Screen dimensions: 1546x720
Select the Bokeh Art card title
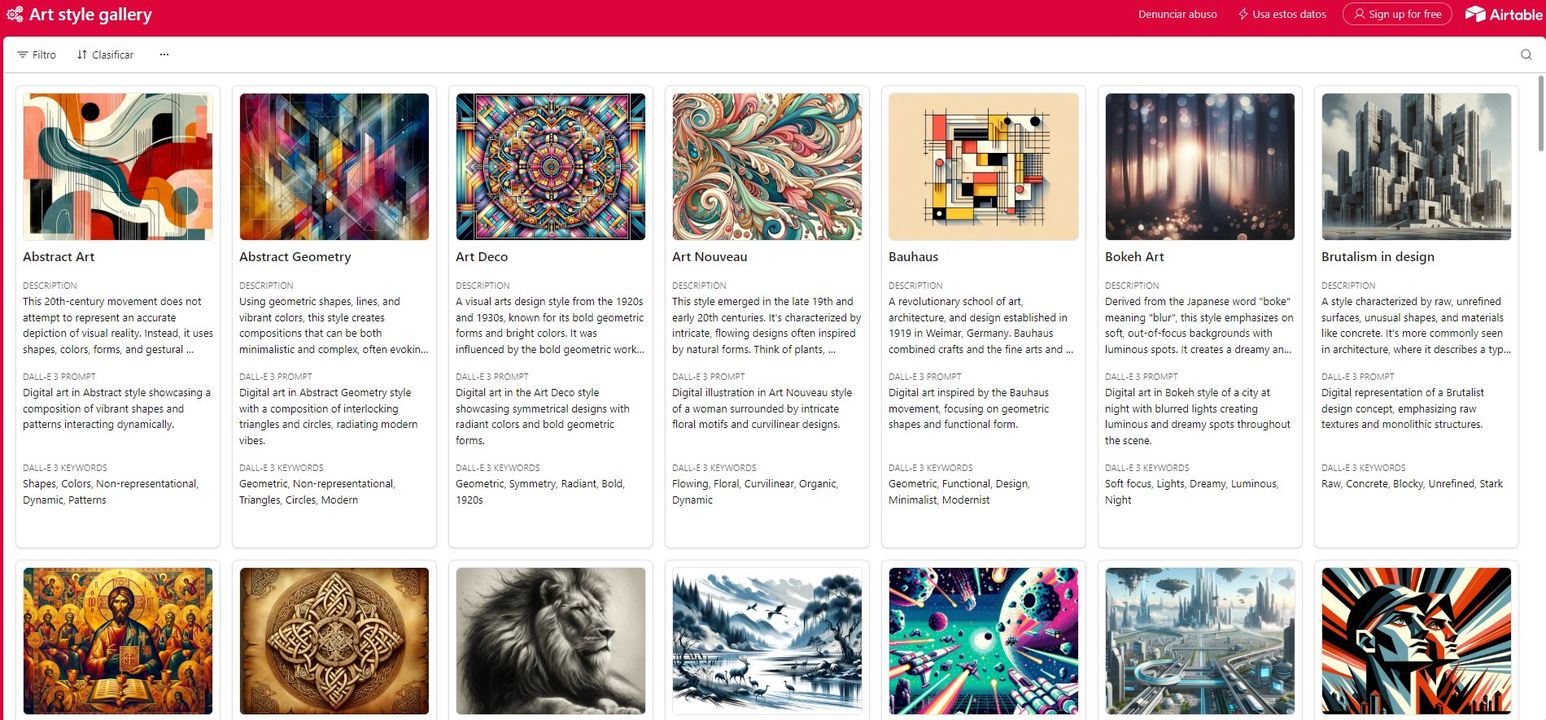pos(1135,257)
